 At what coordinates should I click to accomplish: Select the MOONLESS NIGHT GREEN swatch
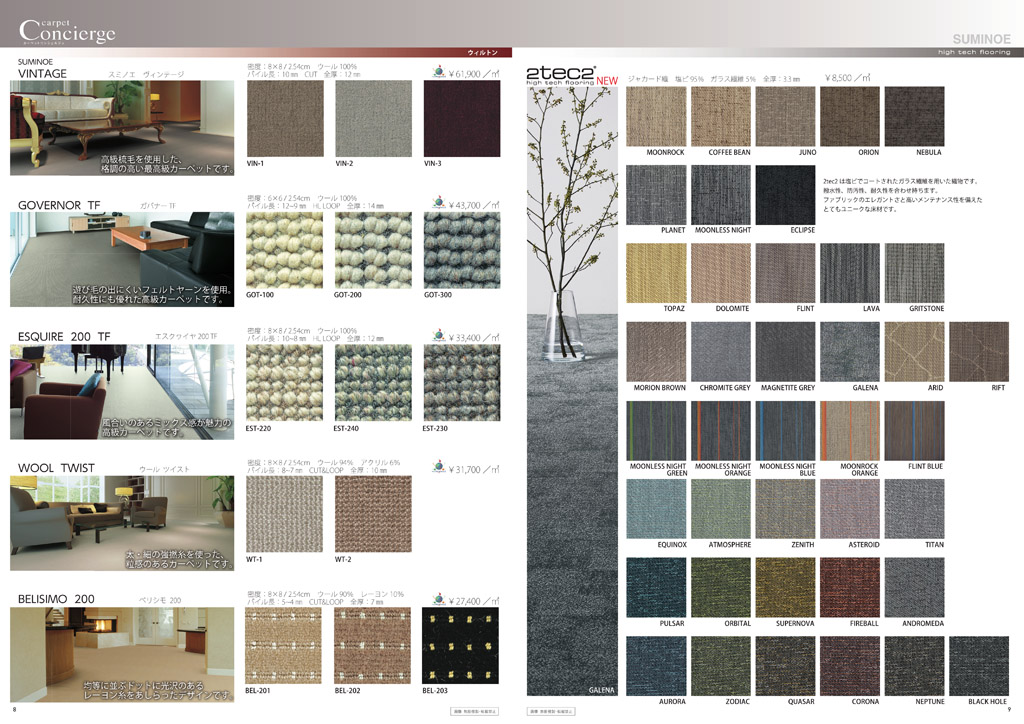(x=656, y=431)
